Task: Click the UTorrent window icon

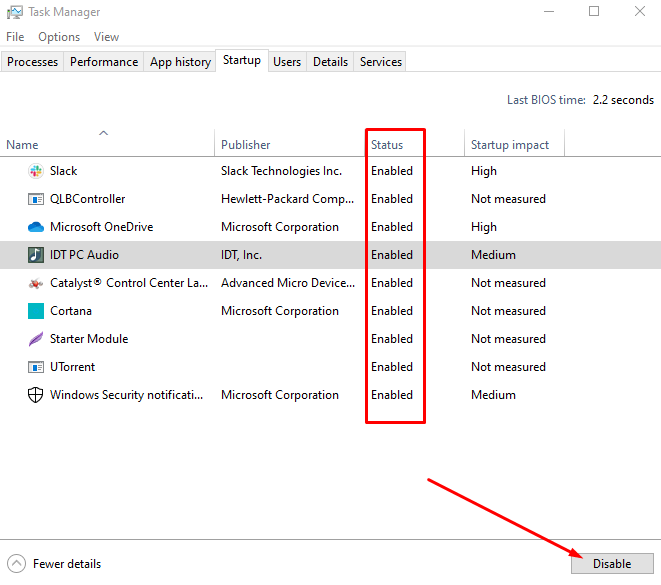Action: pyautogui.click(x=36, y=367)
